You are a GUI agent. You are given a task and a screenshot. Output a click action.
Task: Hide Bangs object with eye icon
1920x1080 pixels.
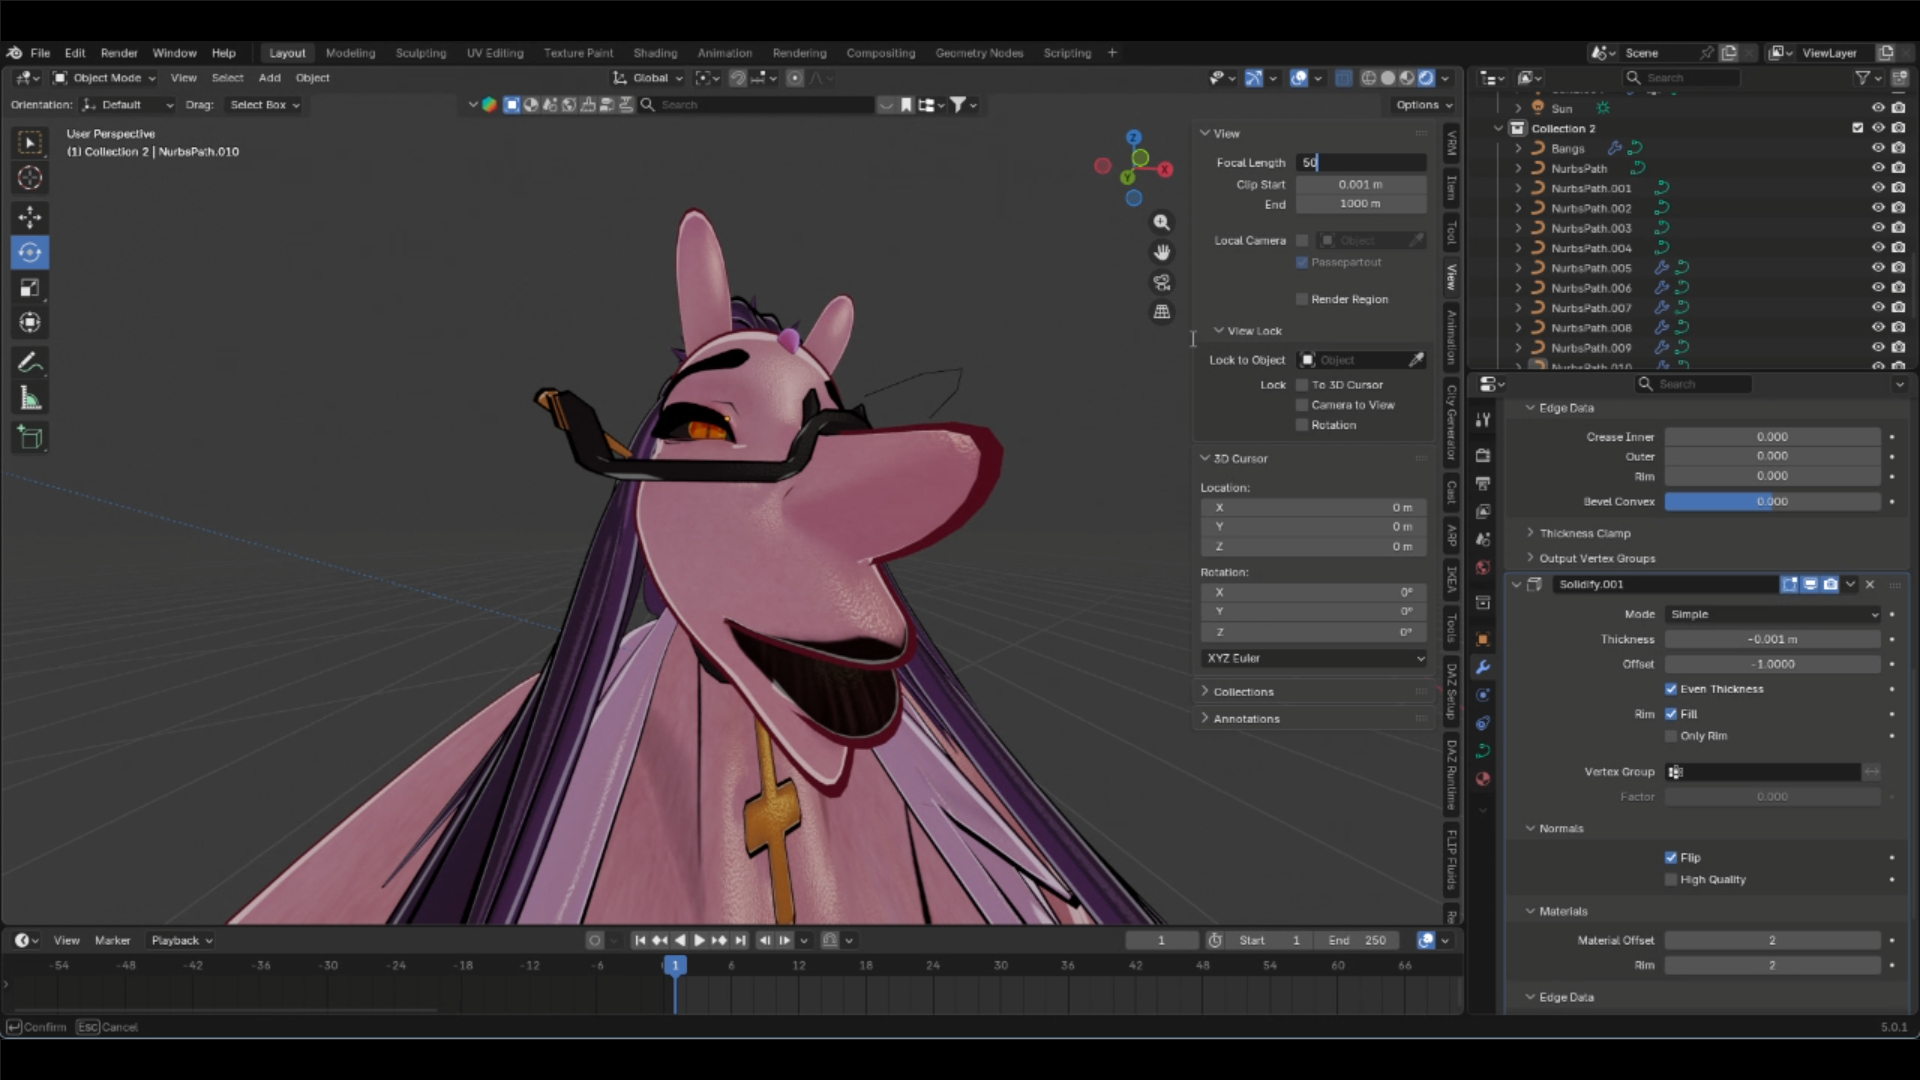pos(1877,148)
